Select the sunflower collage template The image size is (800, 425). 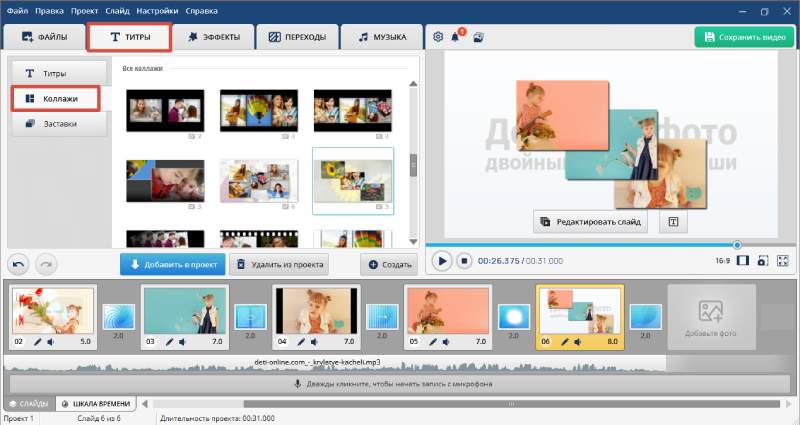click(x=353, y=181)
